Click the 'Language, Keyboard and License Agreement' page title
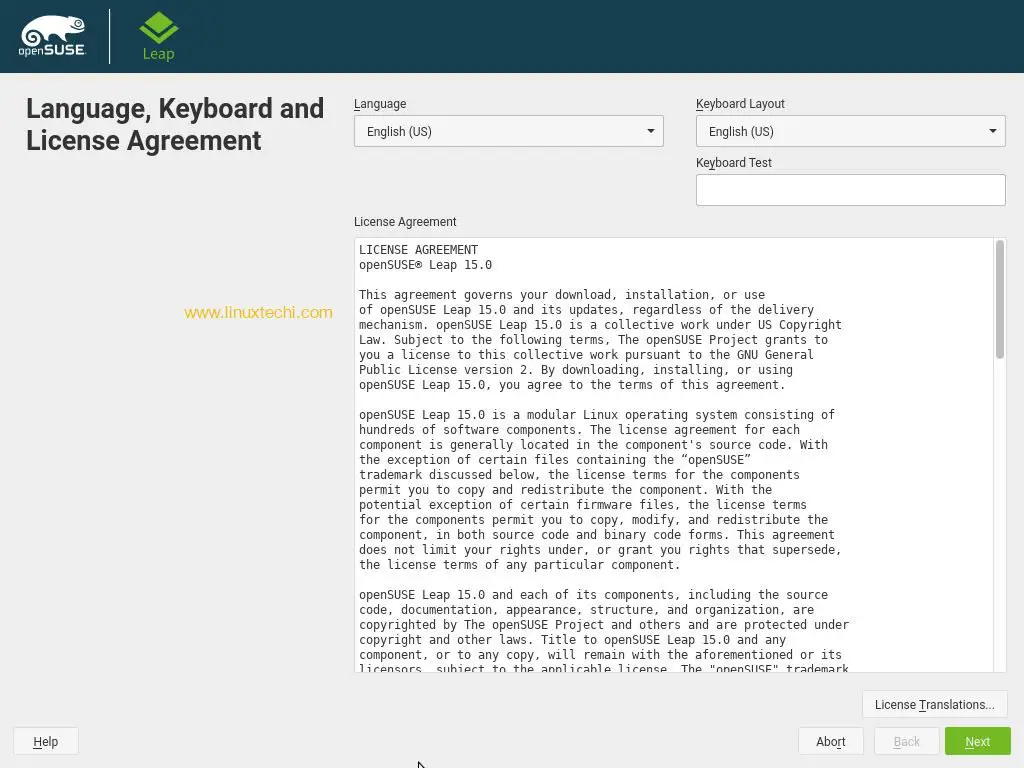 point(175,124)
